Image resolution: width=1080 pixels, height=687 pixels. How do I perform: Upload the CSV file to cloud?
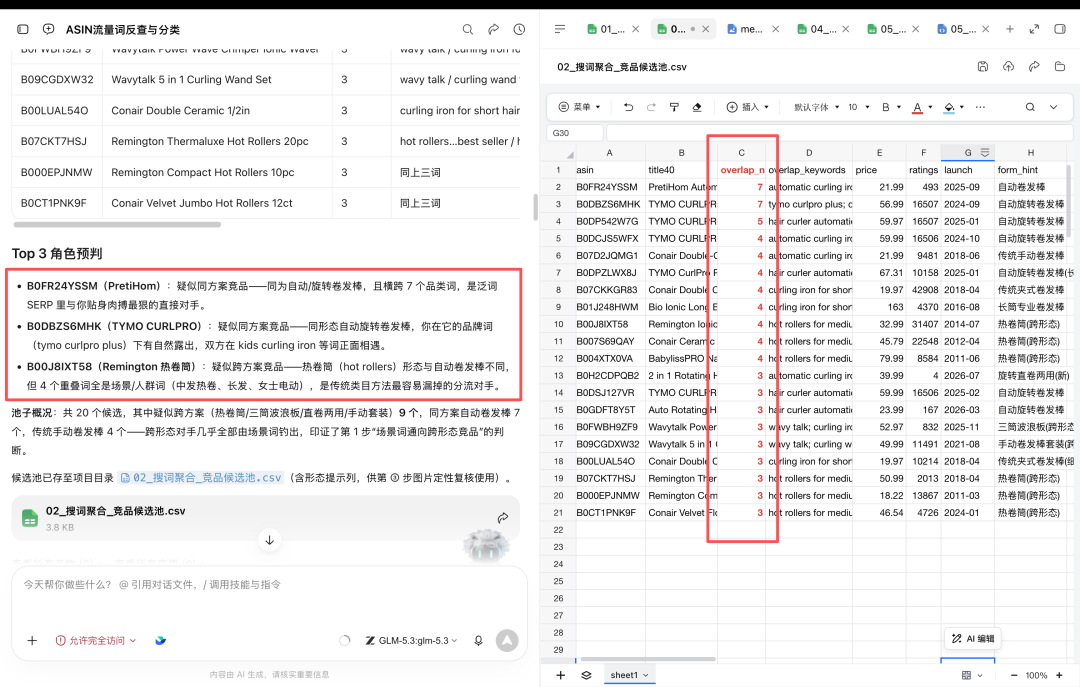point(1008,67)
